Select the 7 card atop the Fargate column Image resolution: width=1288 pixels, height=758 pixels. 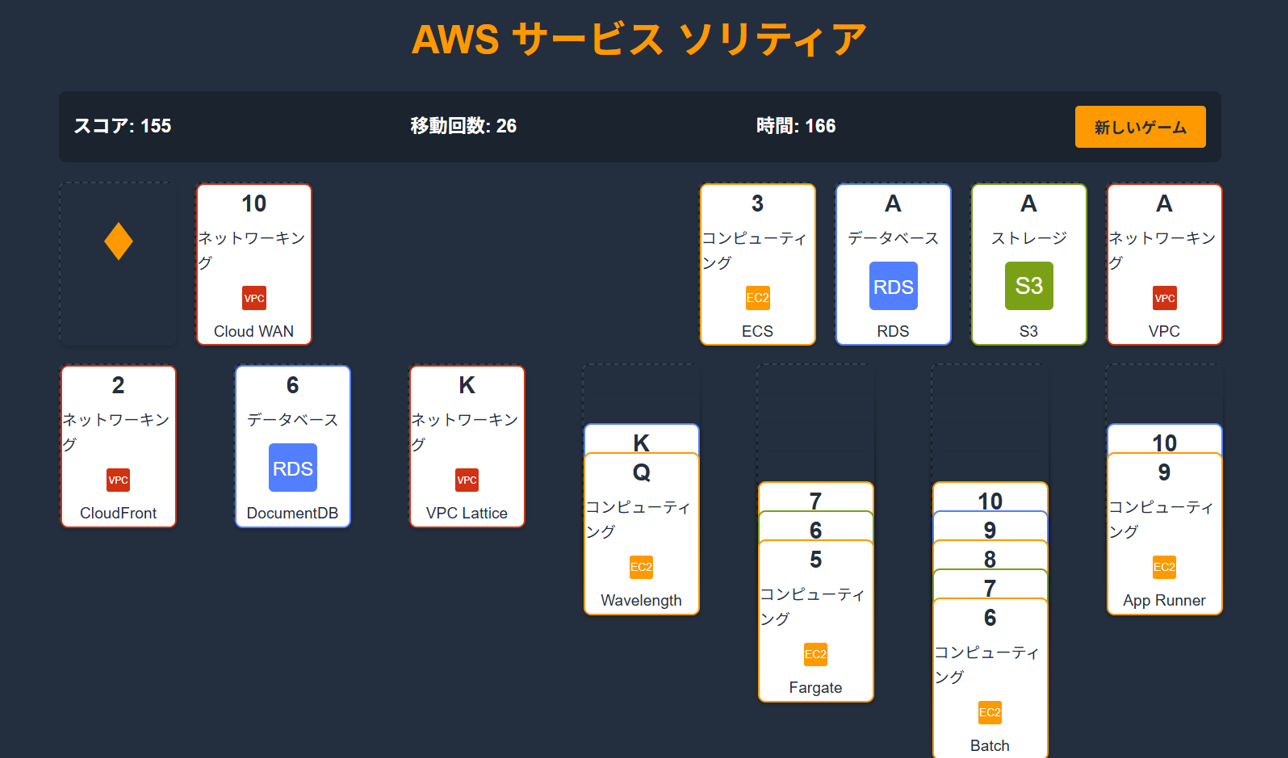click(816, 497)
